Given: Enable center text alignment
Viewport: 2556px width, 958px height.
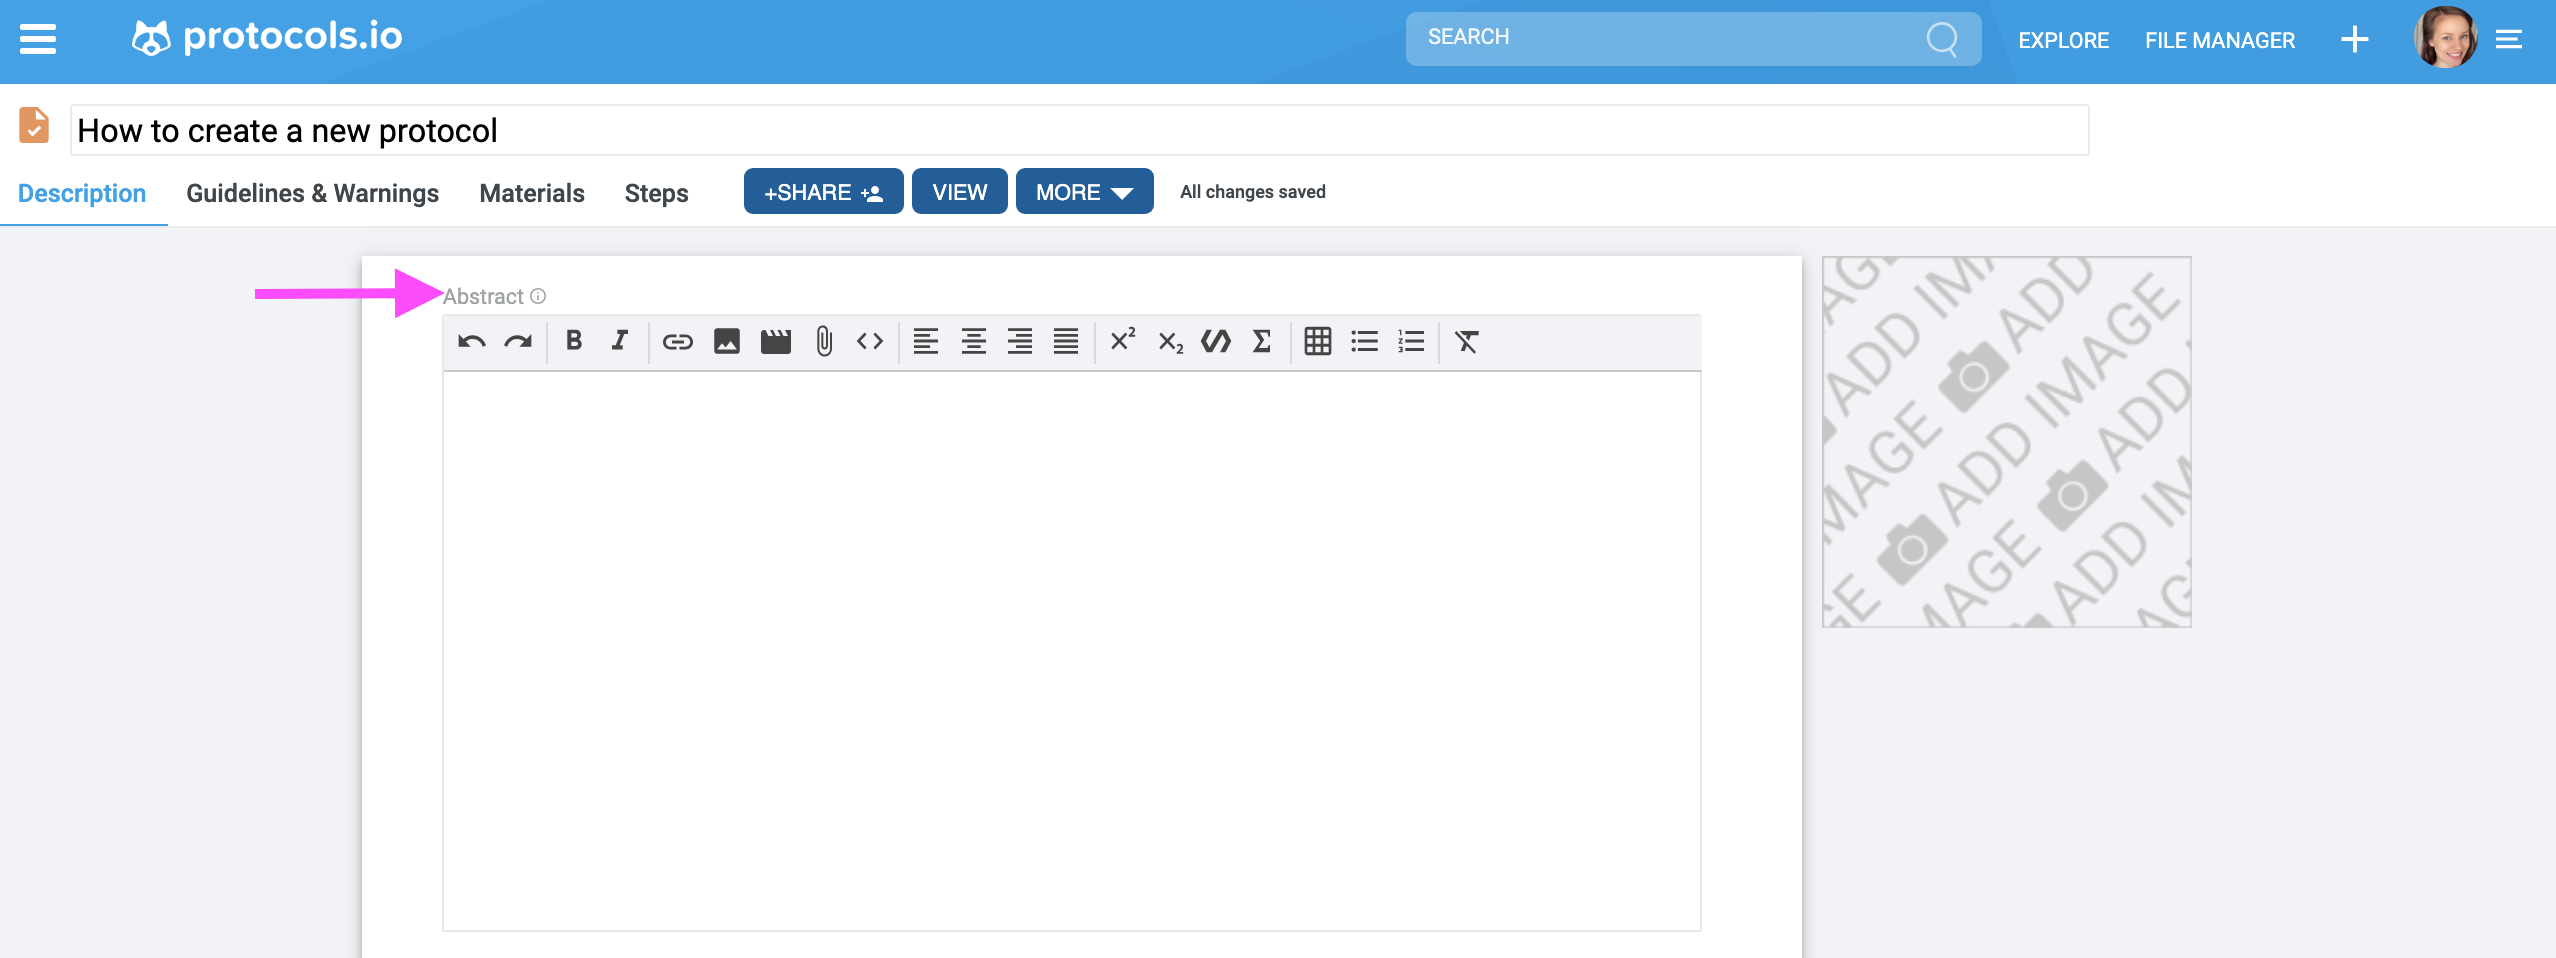Looking at the screenshot, I should pos(972,341).
